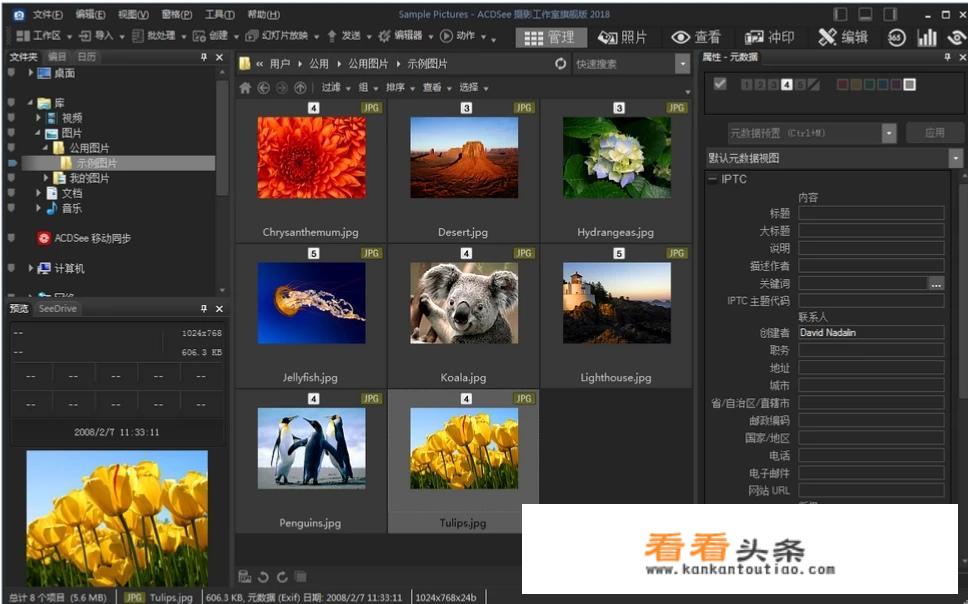Click the rotate right icon at bottom

tap(282, 577)
